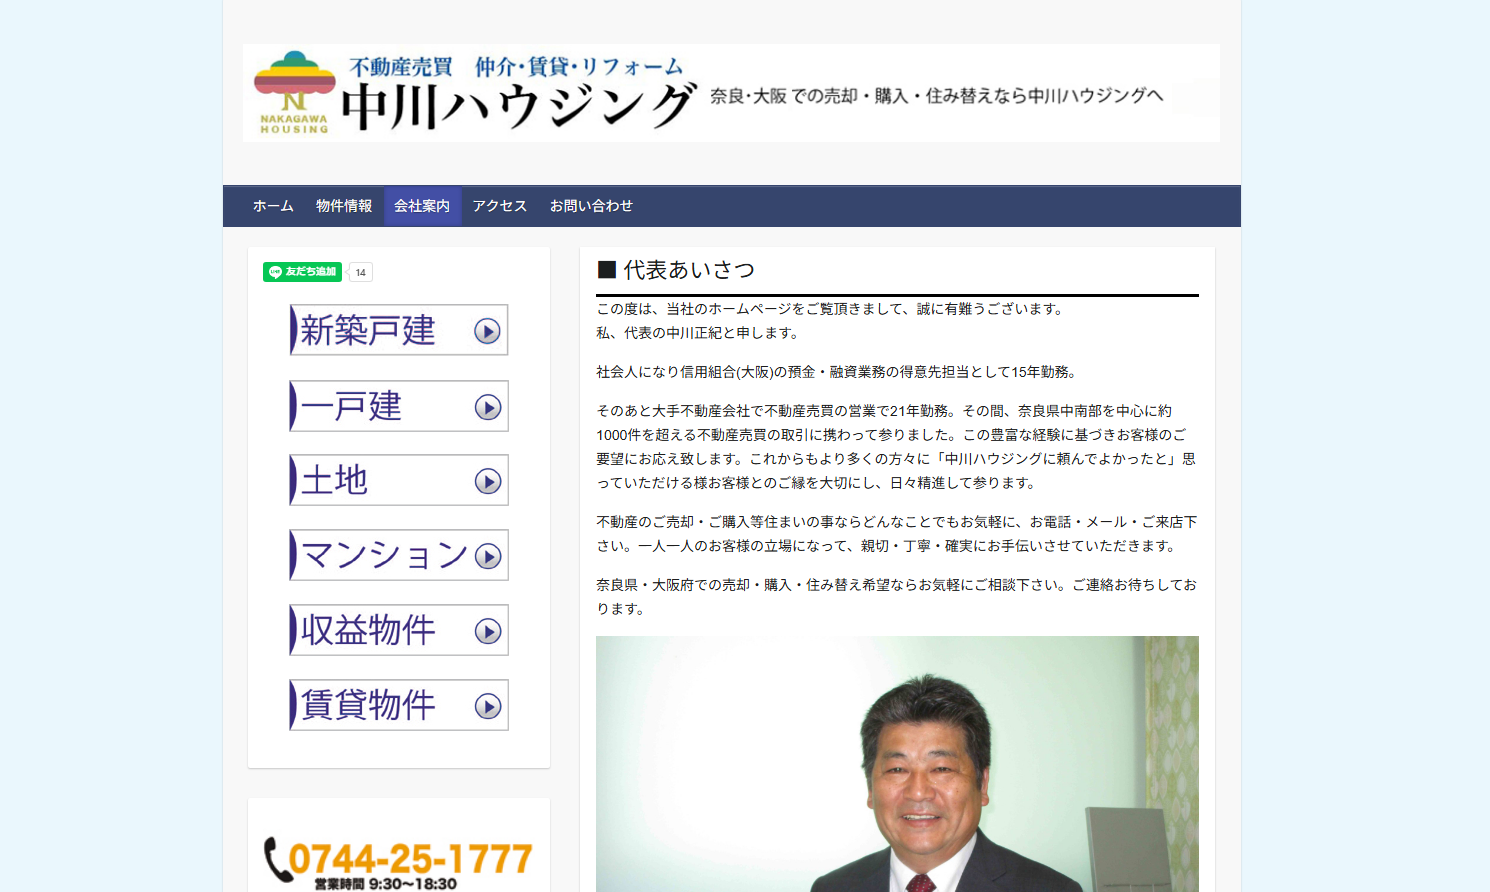Click the representative's portrait photo
The image size is (1490, 892).
(897, 764)
